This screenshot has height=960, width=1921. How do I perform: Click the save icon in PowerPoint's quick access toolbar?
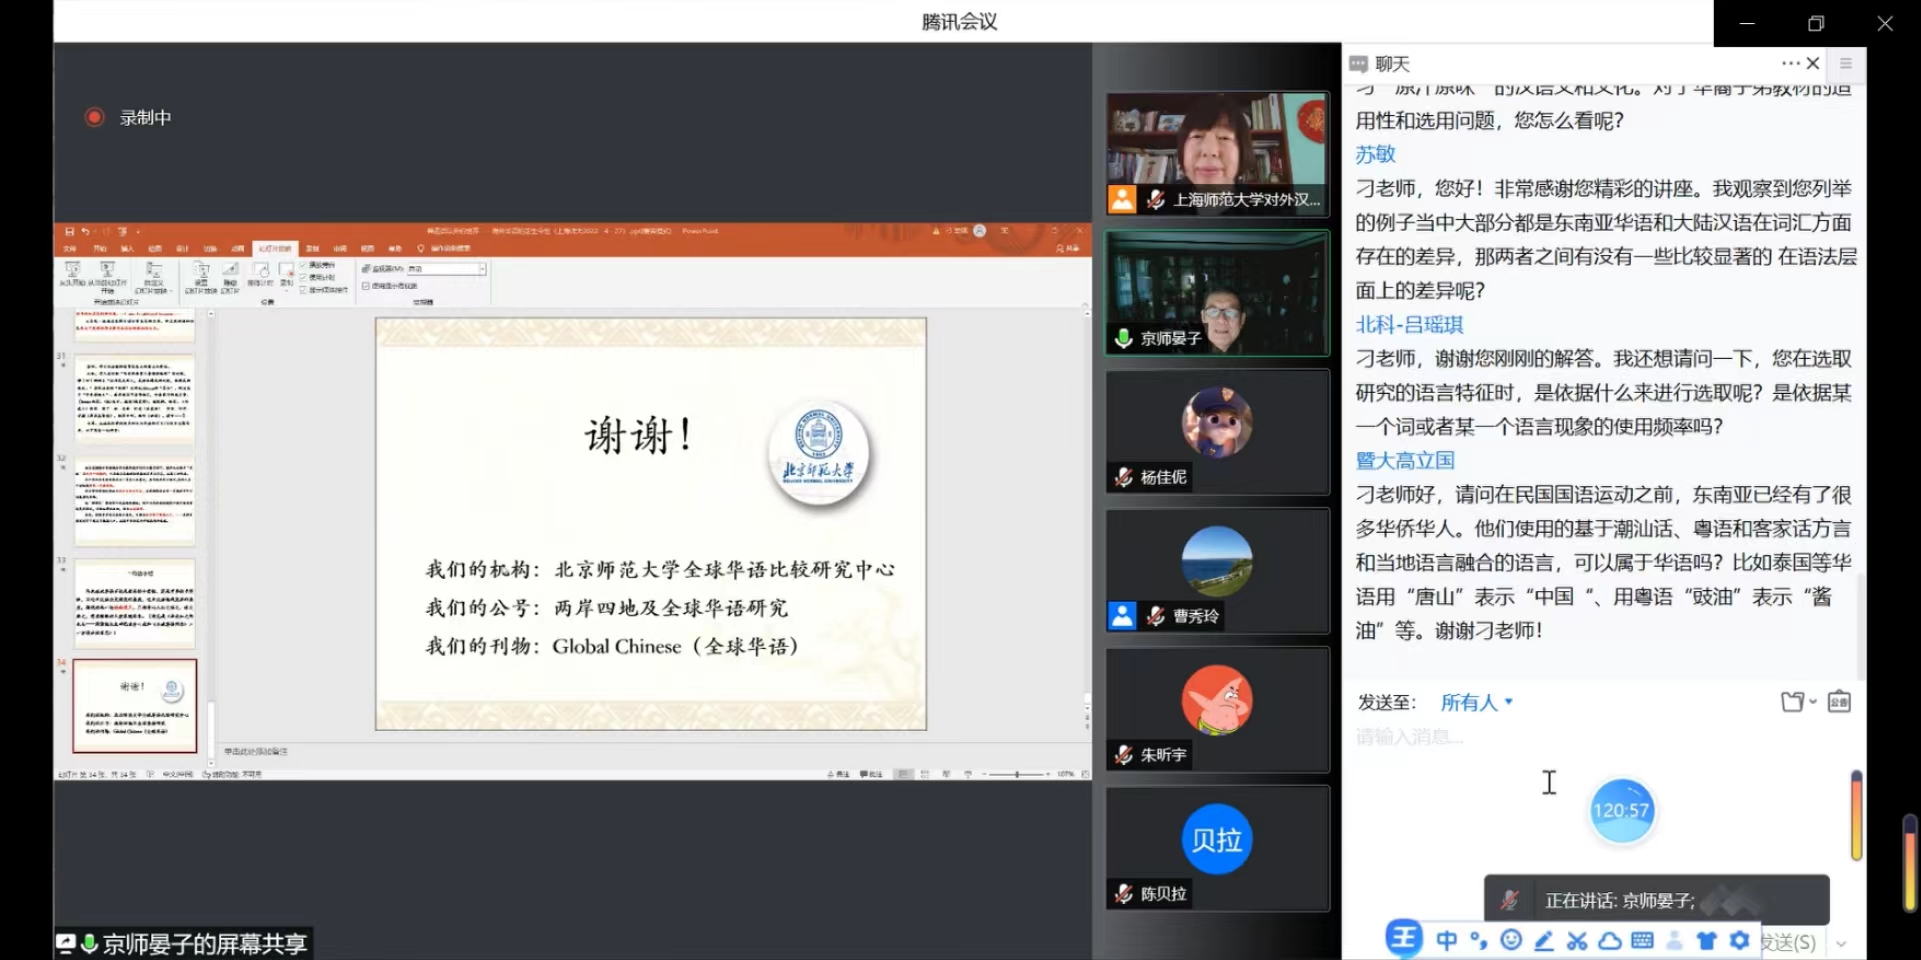(x=69, y=231)
